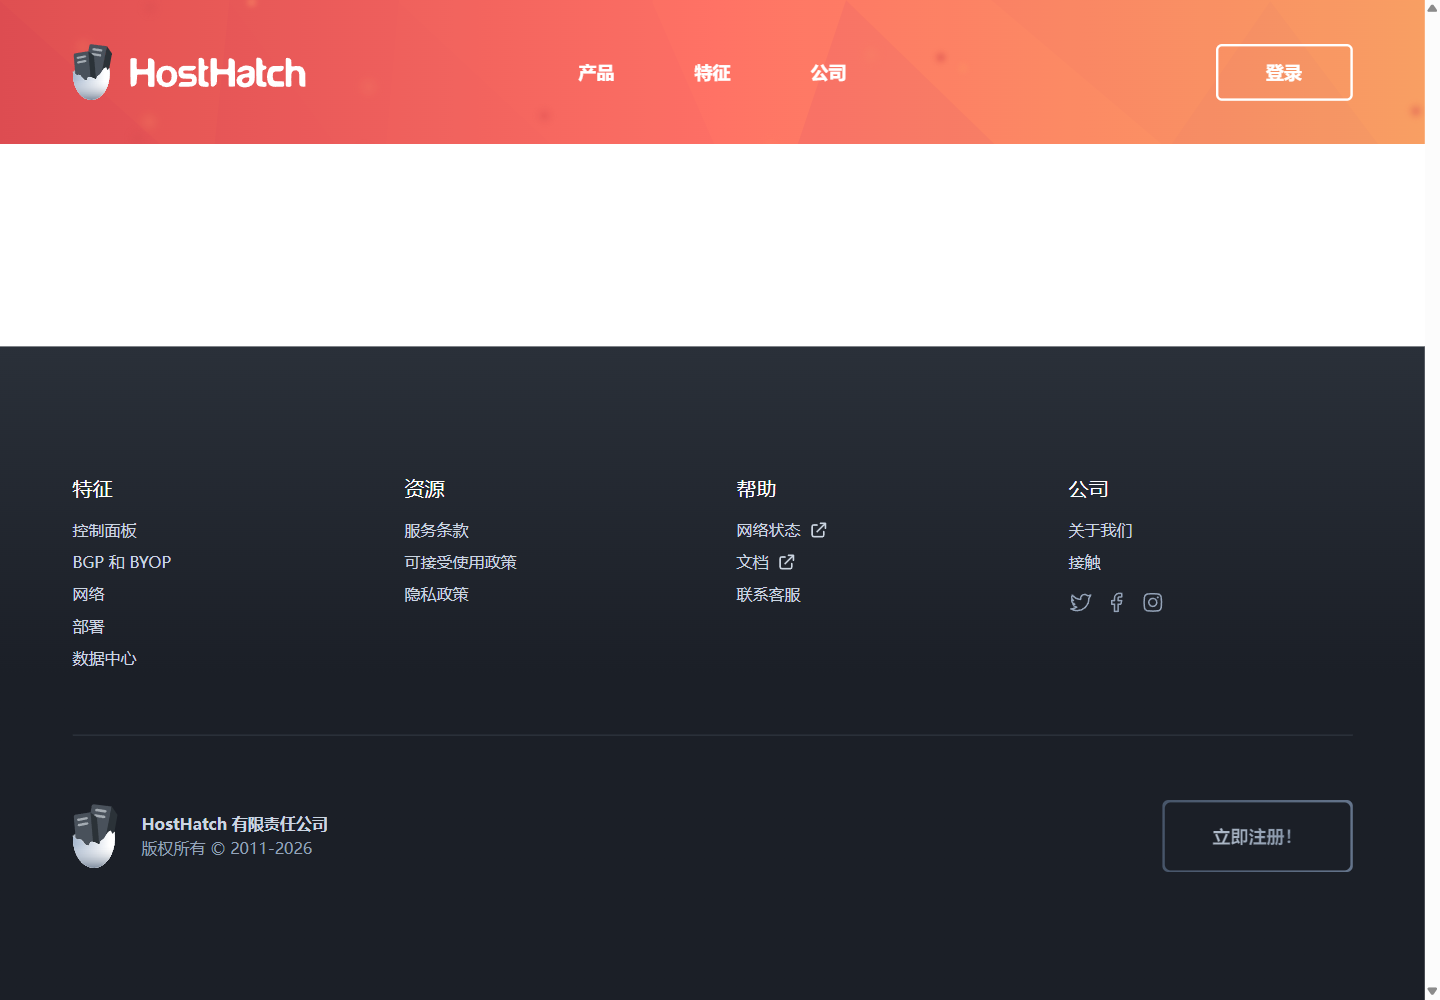
Task: Open the BGP 和 BYOP footer link
Action: coord(122,563)
